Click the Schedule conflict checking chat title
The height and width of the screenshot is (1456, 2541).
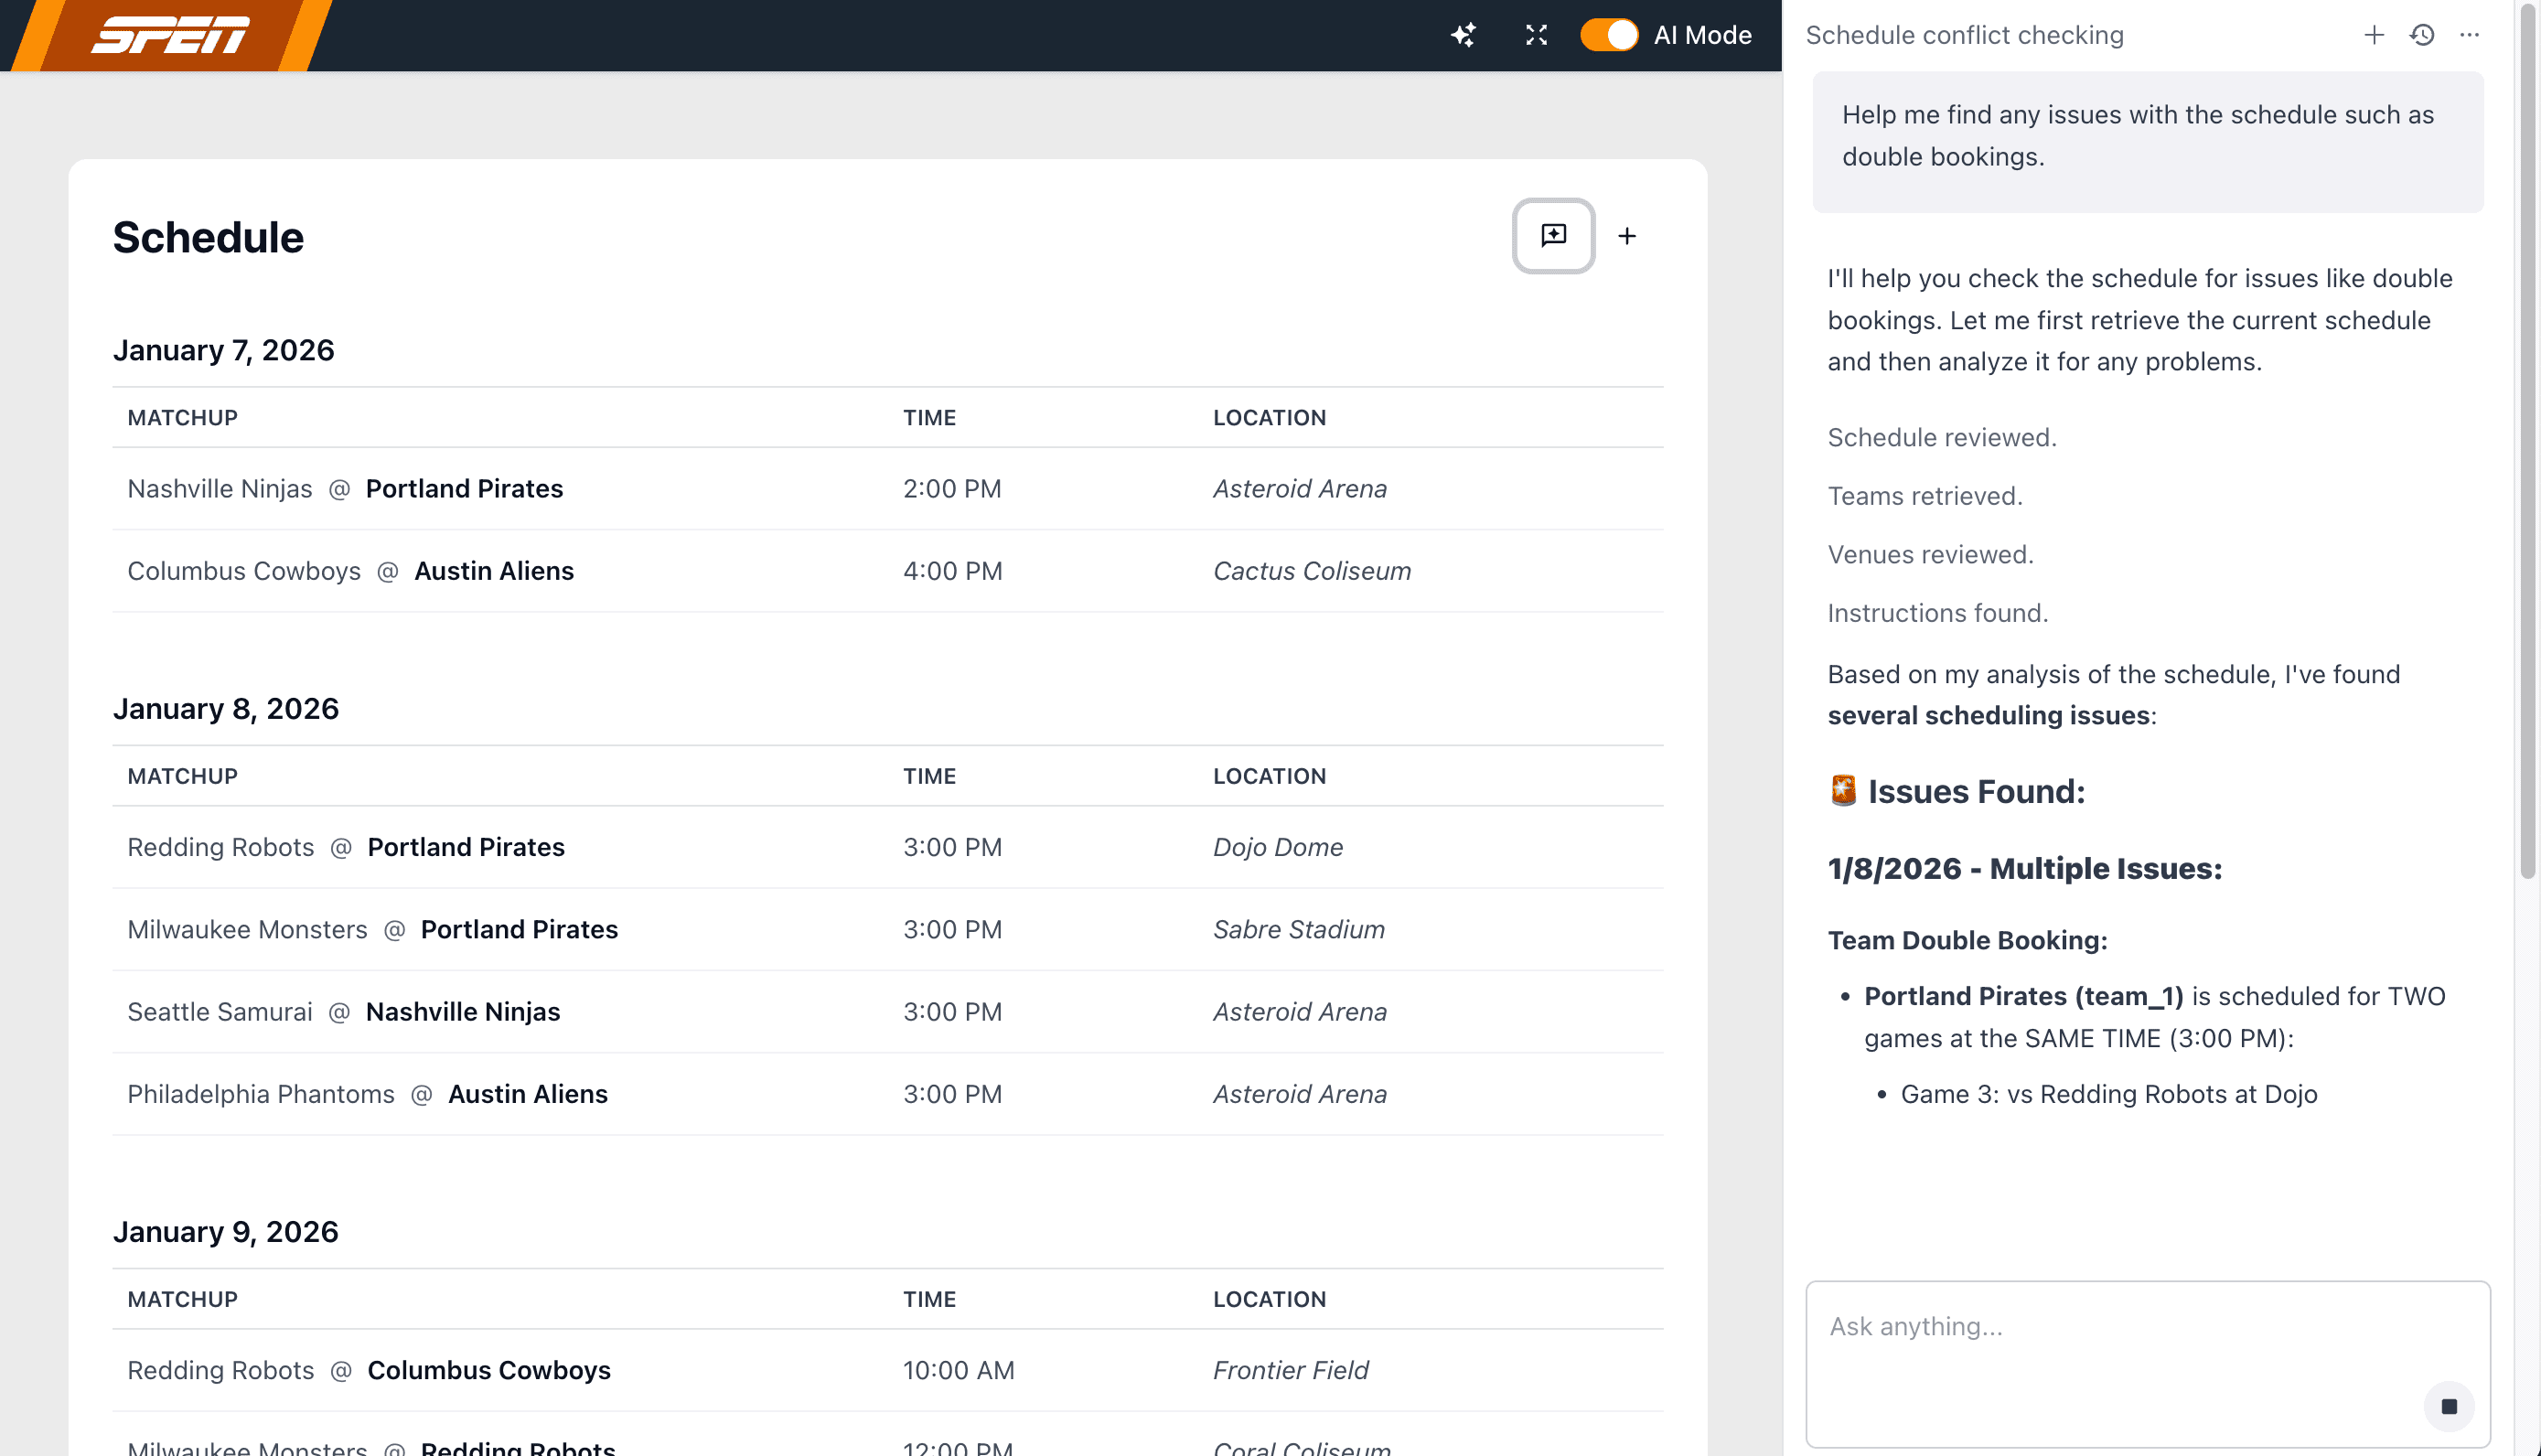pyautogui.click(x=1964, y=36)
